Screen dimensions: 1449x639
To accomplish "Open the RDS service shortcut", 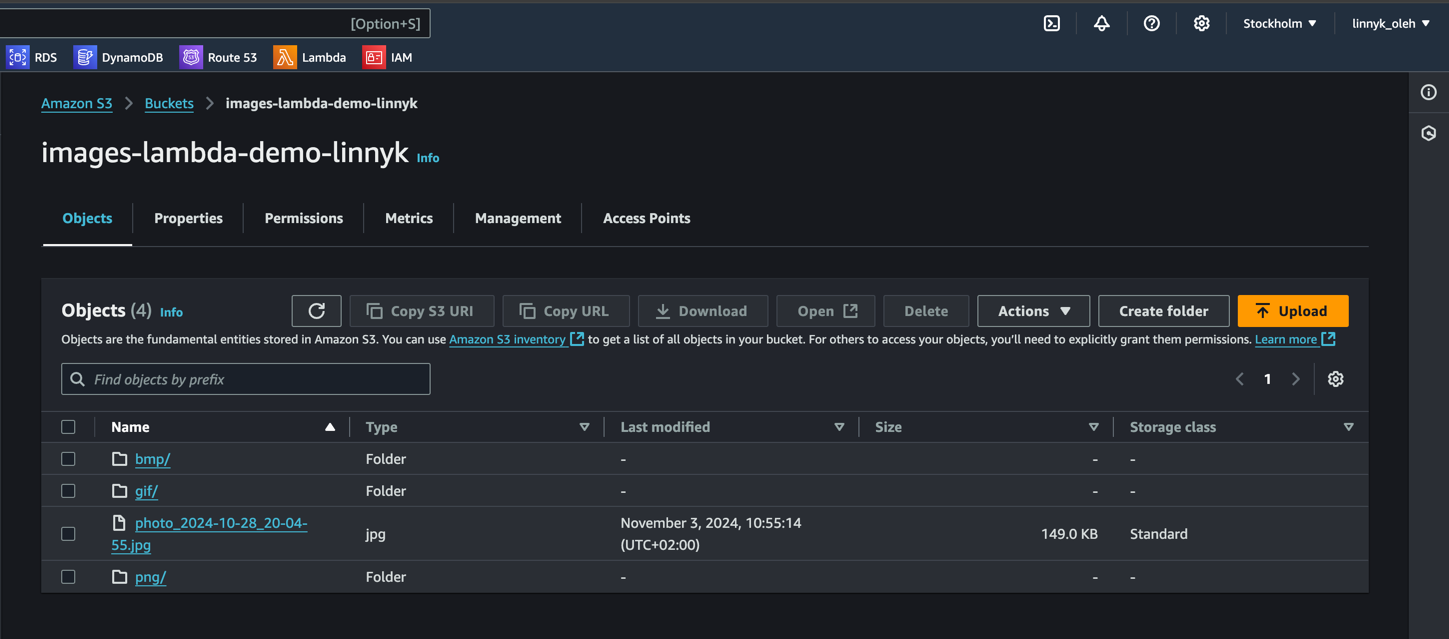I will pyautogui.click(x=32, y=57).
